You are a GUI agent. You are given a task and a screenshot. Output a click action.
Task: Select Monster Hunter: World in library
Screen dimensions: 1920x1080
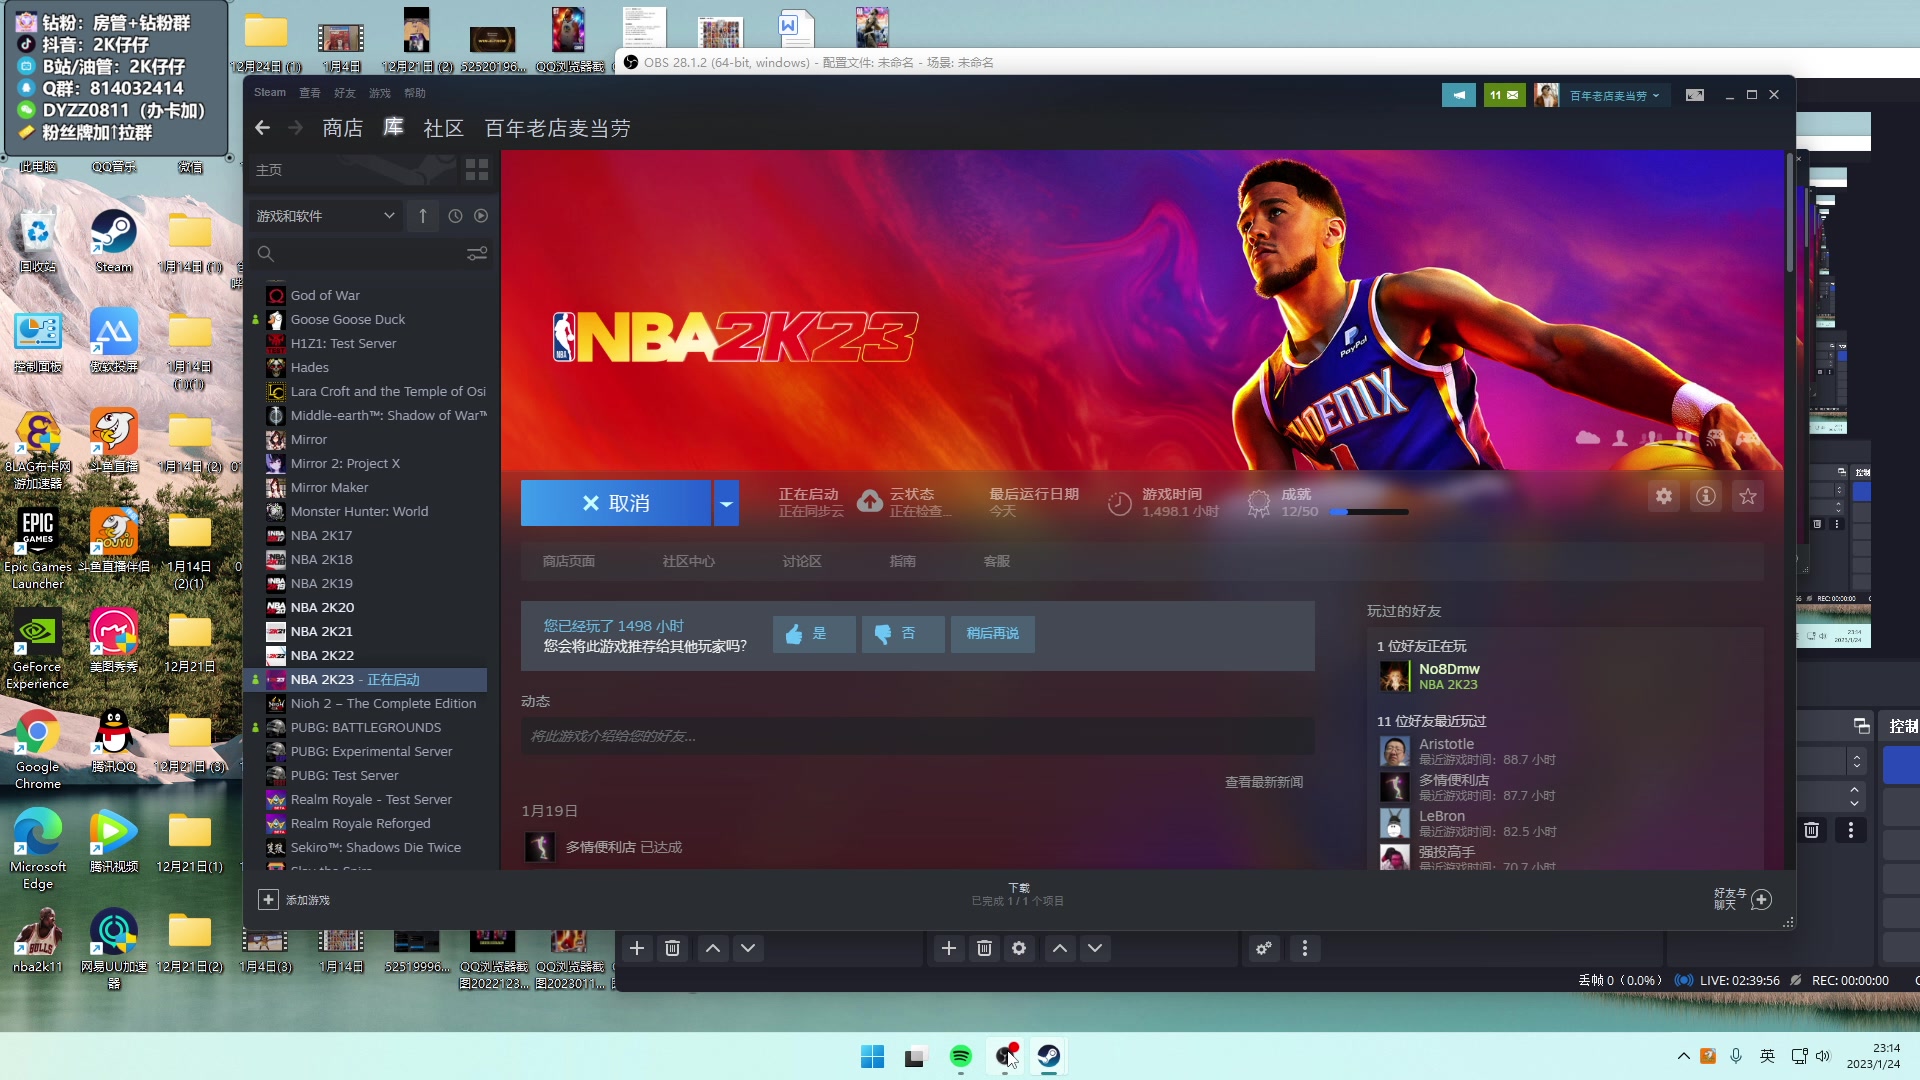point(375,511)
